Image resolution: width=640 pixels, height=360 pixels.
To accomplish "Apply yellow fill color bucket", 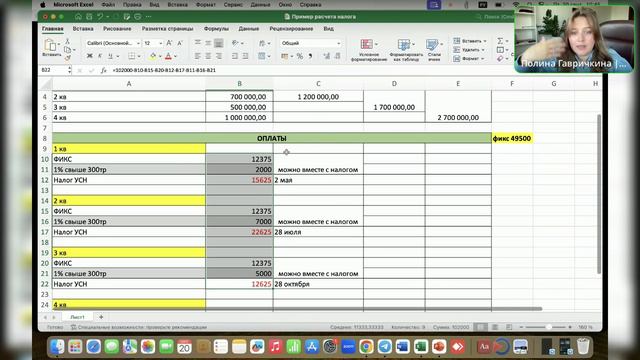I will 153,56.
